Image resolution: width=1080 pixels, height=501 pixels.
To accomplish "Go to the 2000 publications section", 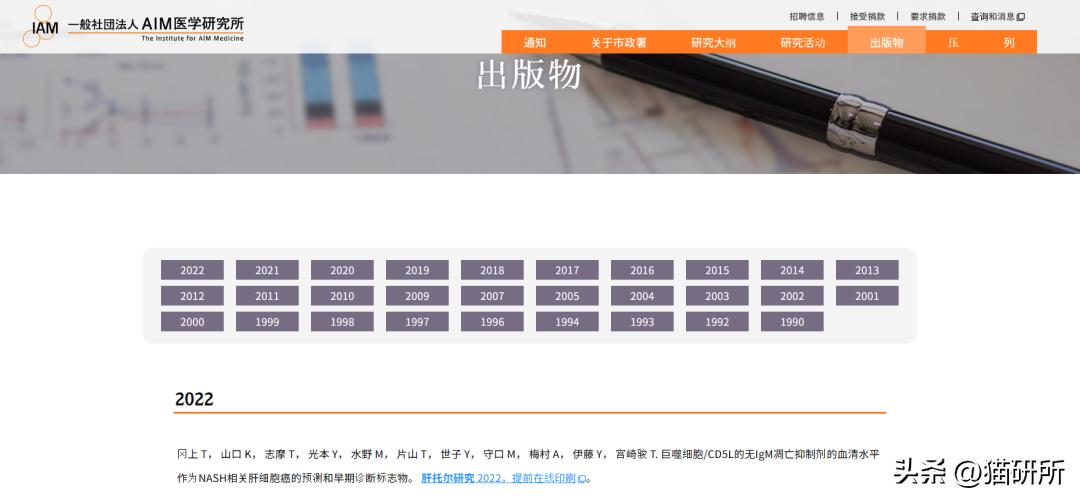I will [192, 322].
